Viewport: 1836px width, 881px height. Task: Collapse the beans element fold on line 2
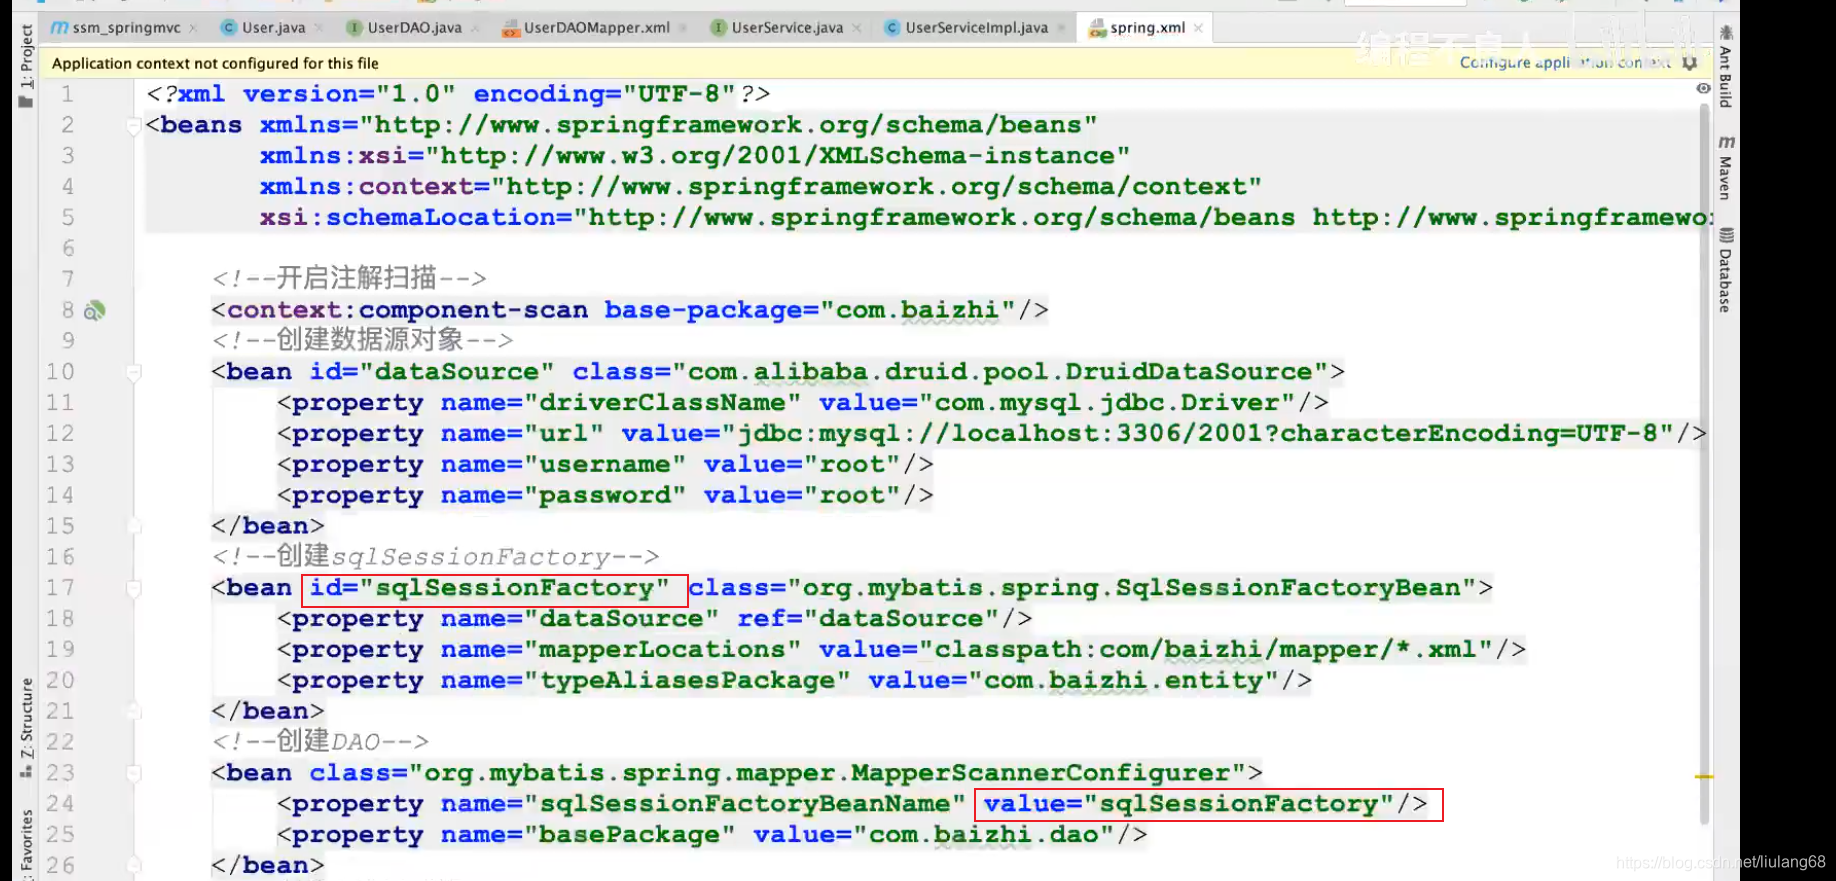pyautogui.click(x=133, y=126)
